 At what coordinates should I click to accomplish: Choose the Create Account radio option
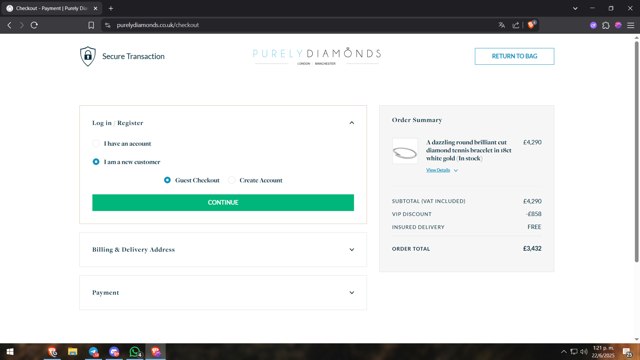coord(232,180)
